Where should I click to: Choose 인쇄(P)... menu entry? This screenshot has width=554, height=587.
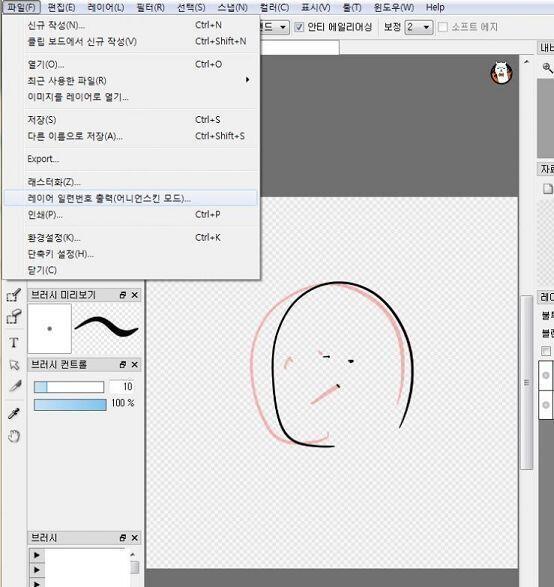click(131, 215)
